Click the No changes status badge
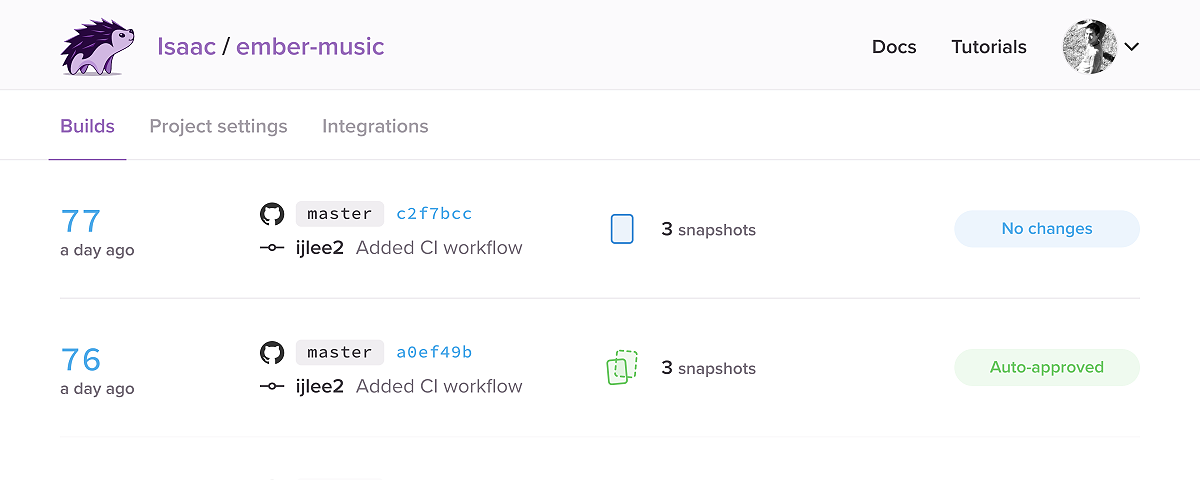This screenshot has height=480, width=1200. tap(1047, 229)
